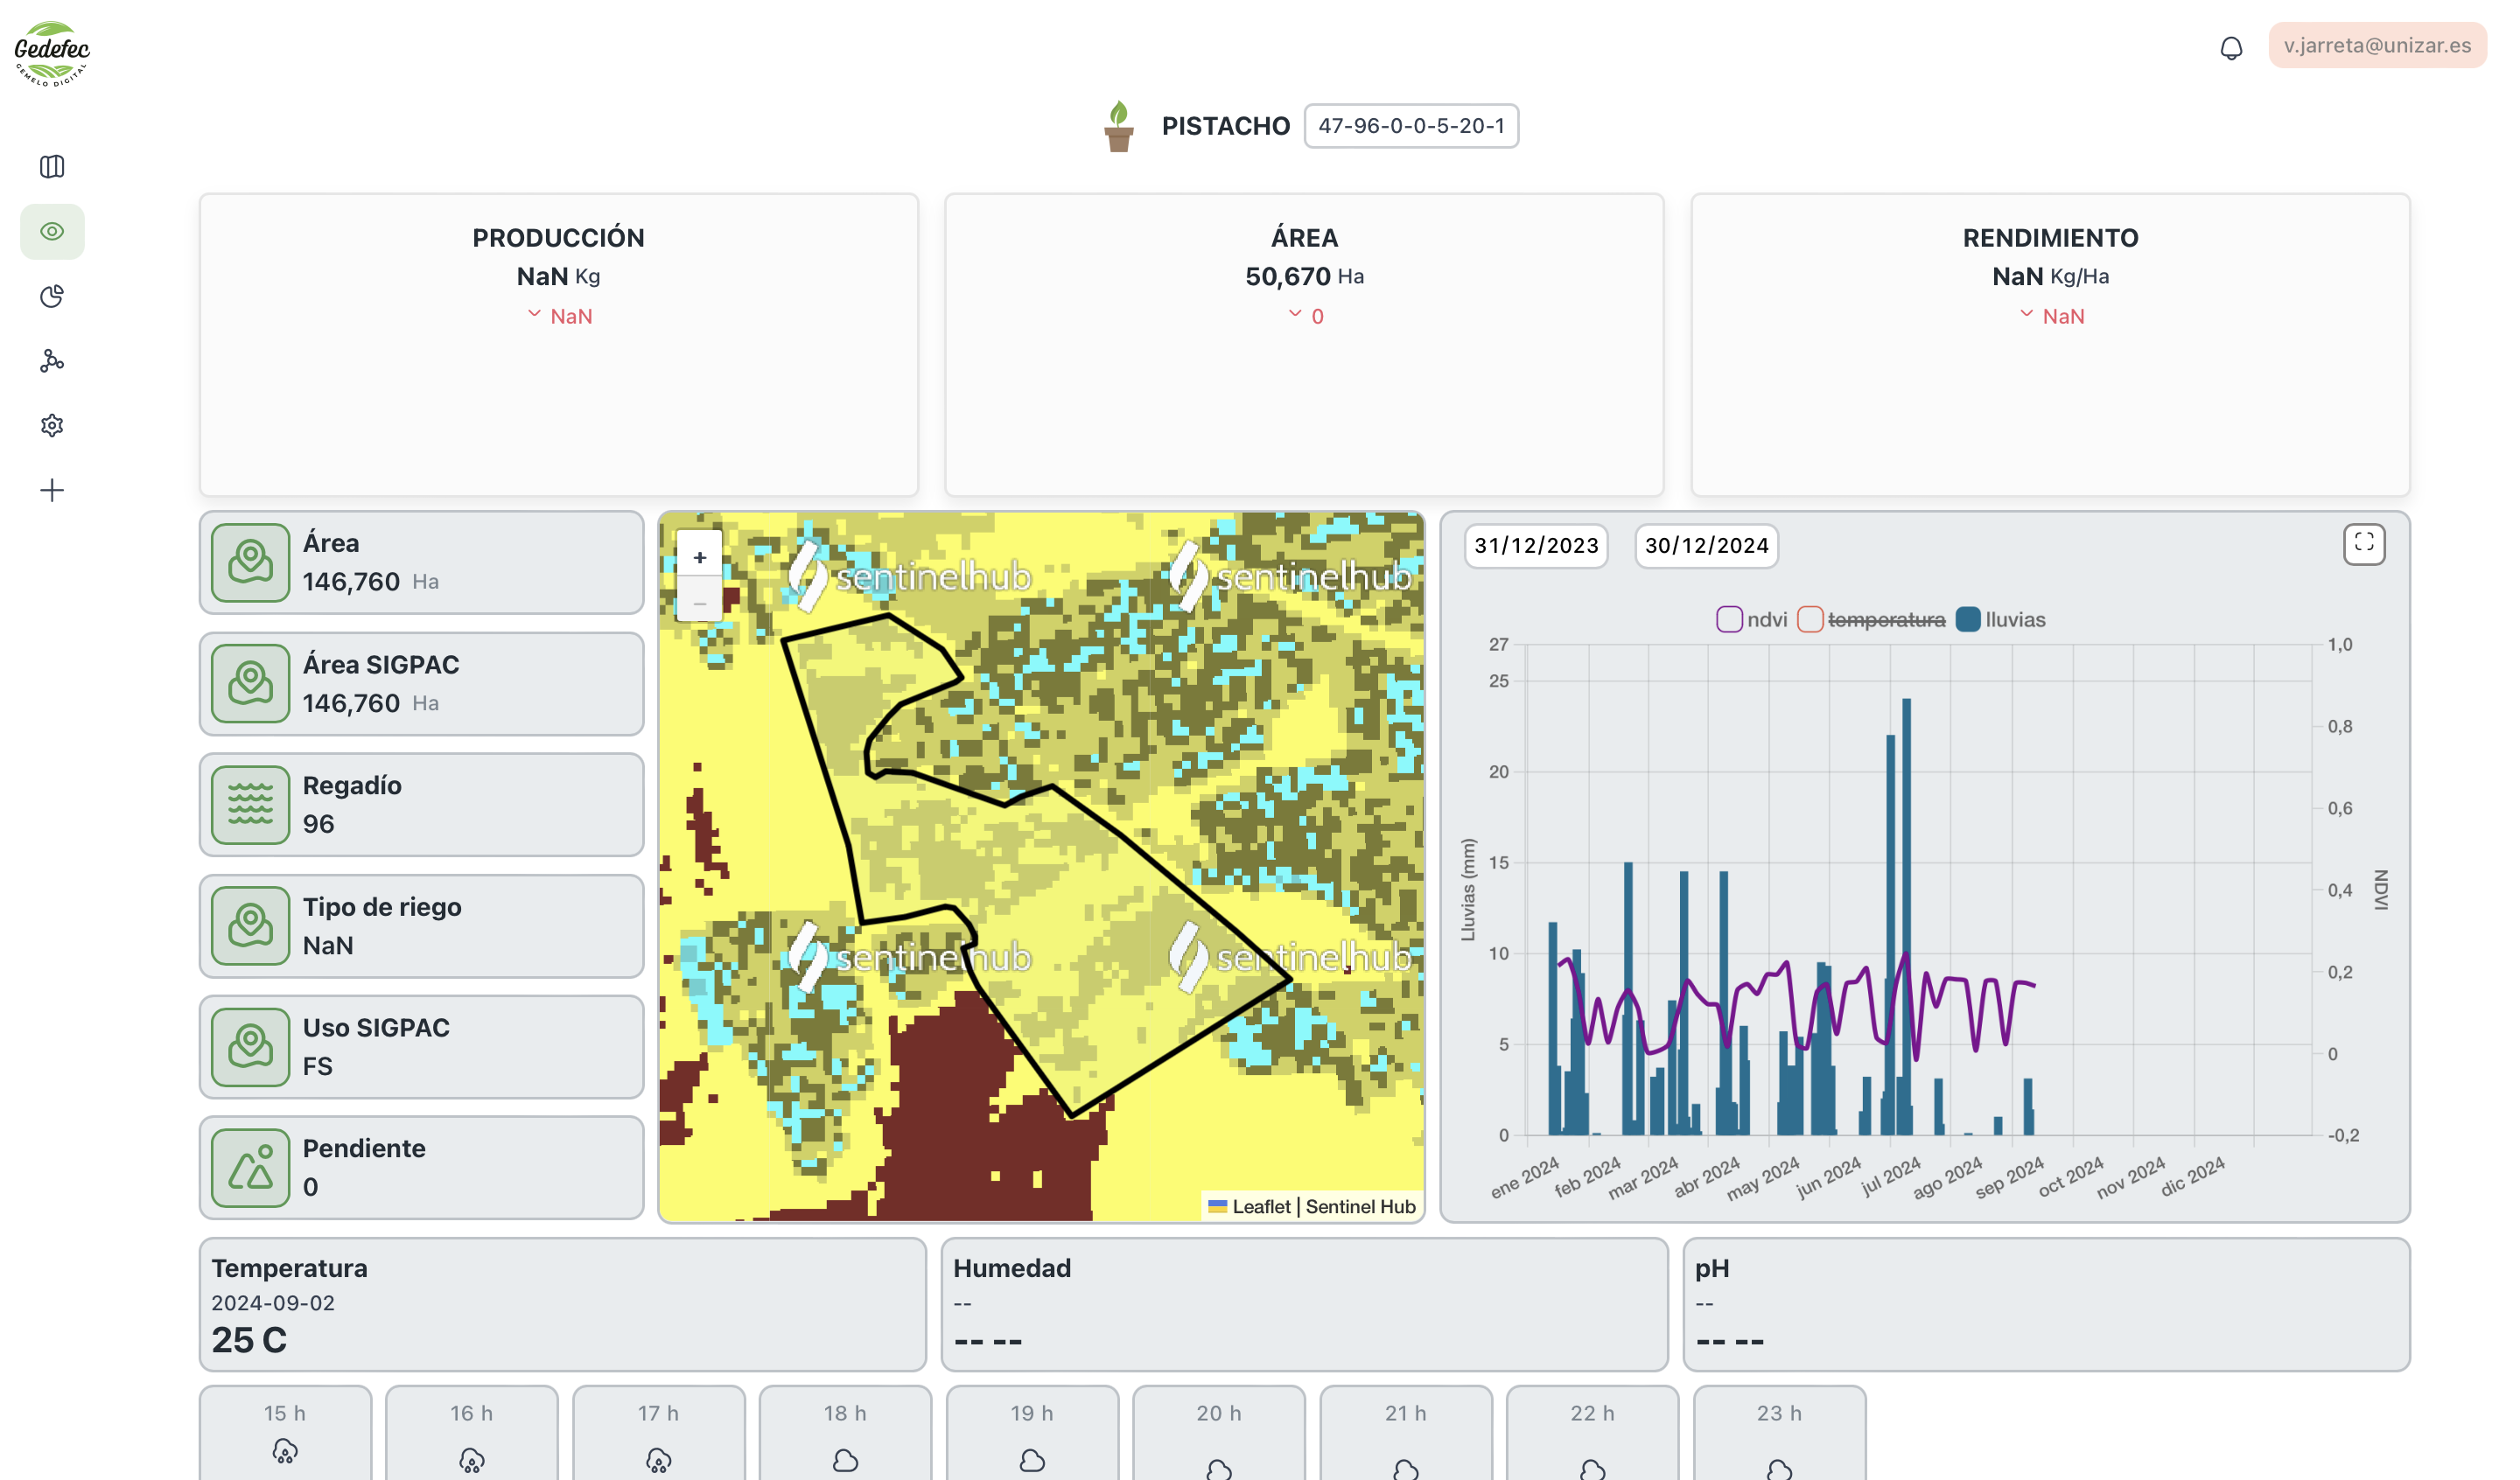This screenshot has width=2520, height=1480.
Task: Click the Gedefec logo
Action: (x=52, y=52)
